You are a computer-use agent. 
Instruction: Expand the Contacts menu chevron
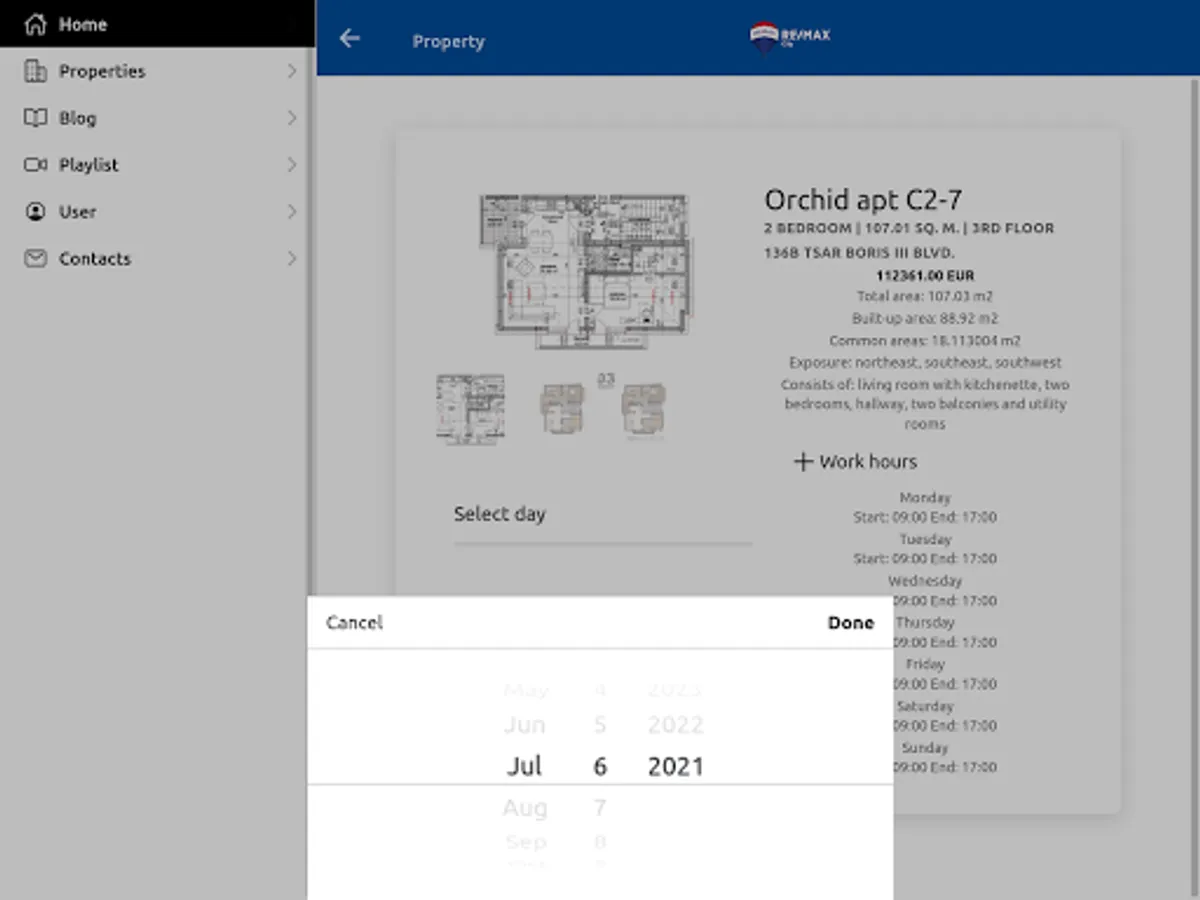[292, 259]
